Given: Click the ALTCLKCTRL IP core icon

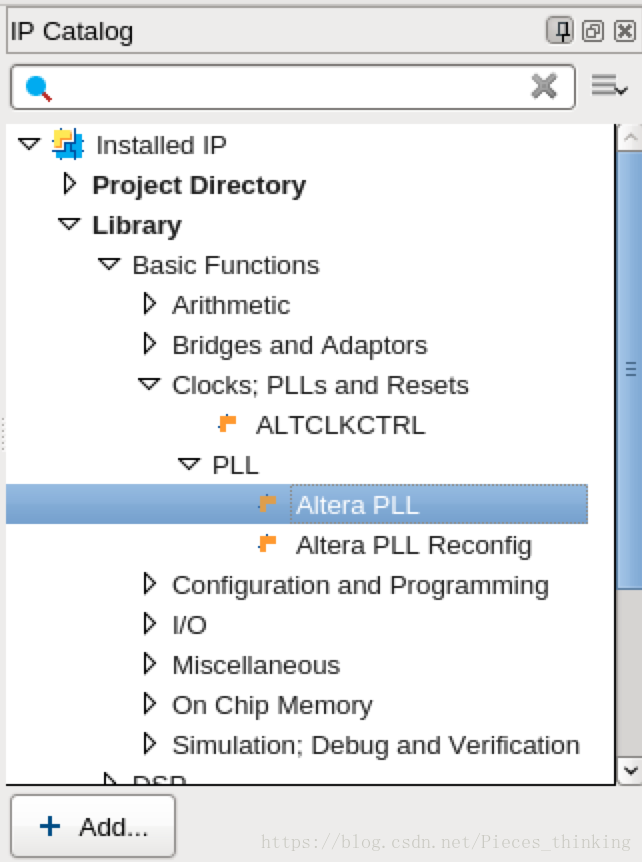Looking at the screenshot, I should 228,424.
